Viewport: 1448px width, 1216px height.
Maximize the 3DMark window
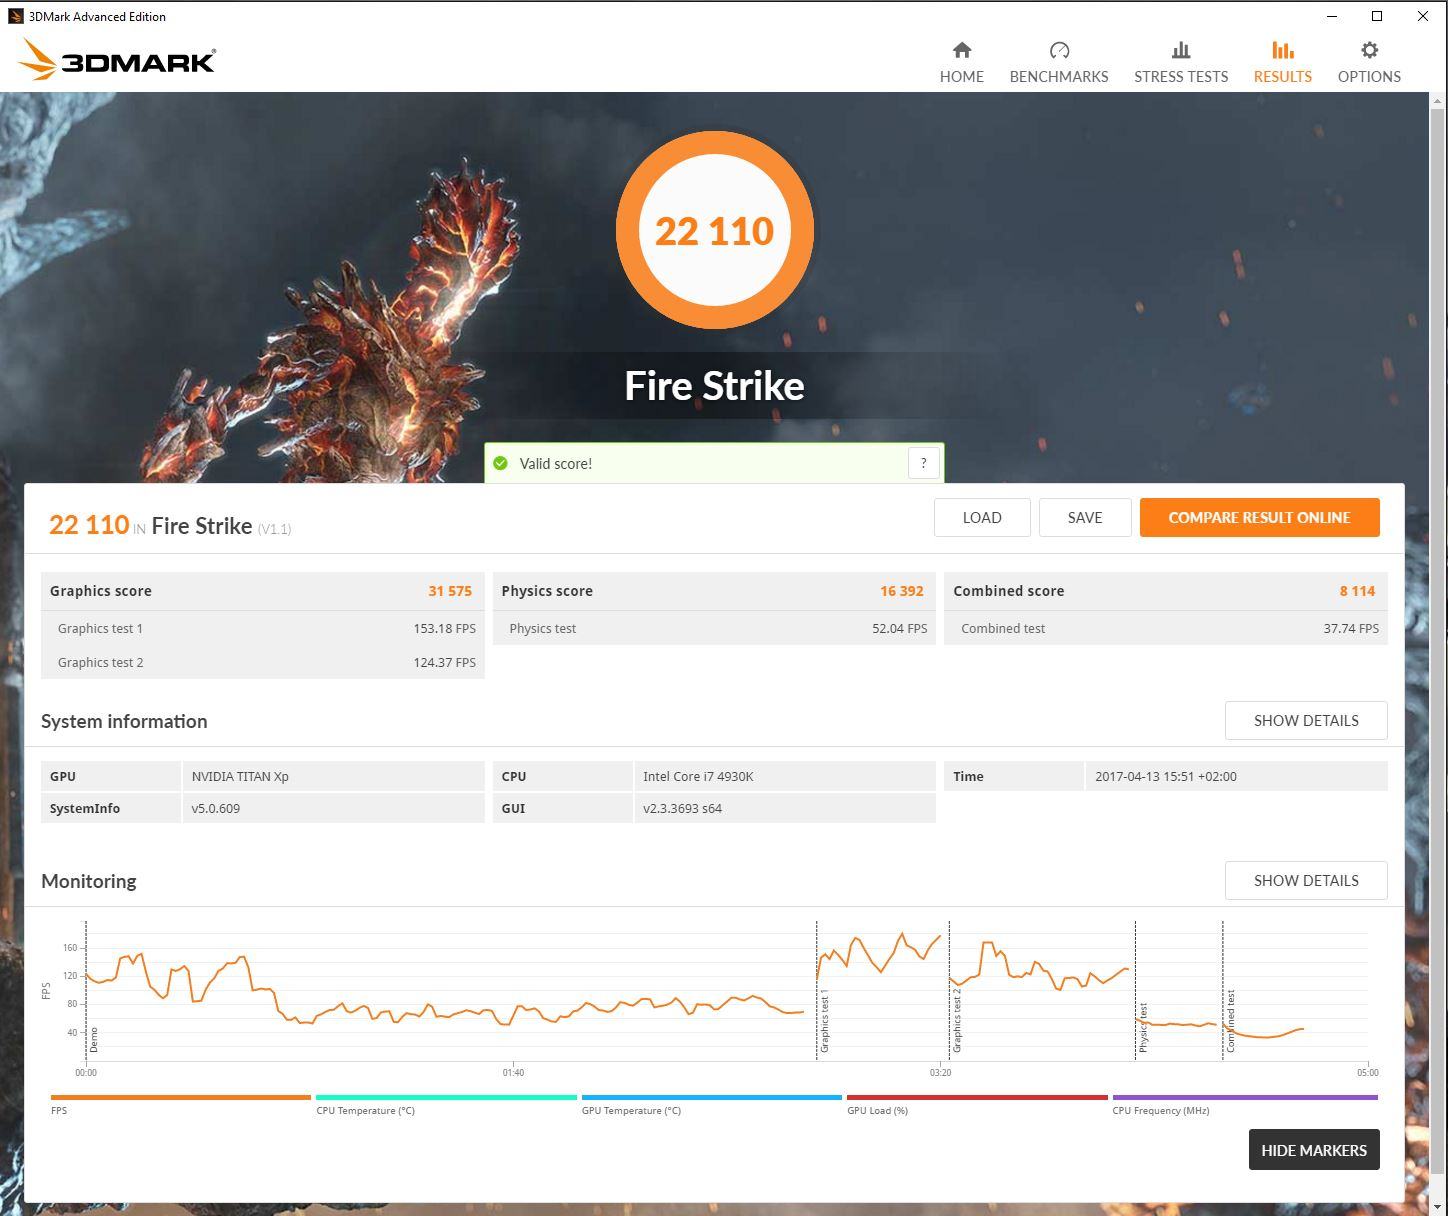tap(1377, 16)
